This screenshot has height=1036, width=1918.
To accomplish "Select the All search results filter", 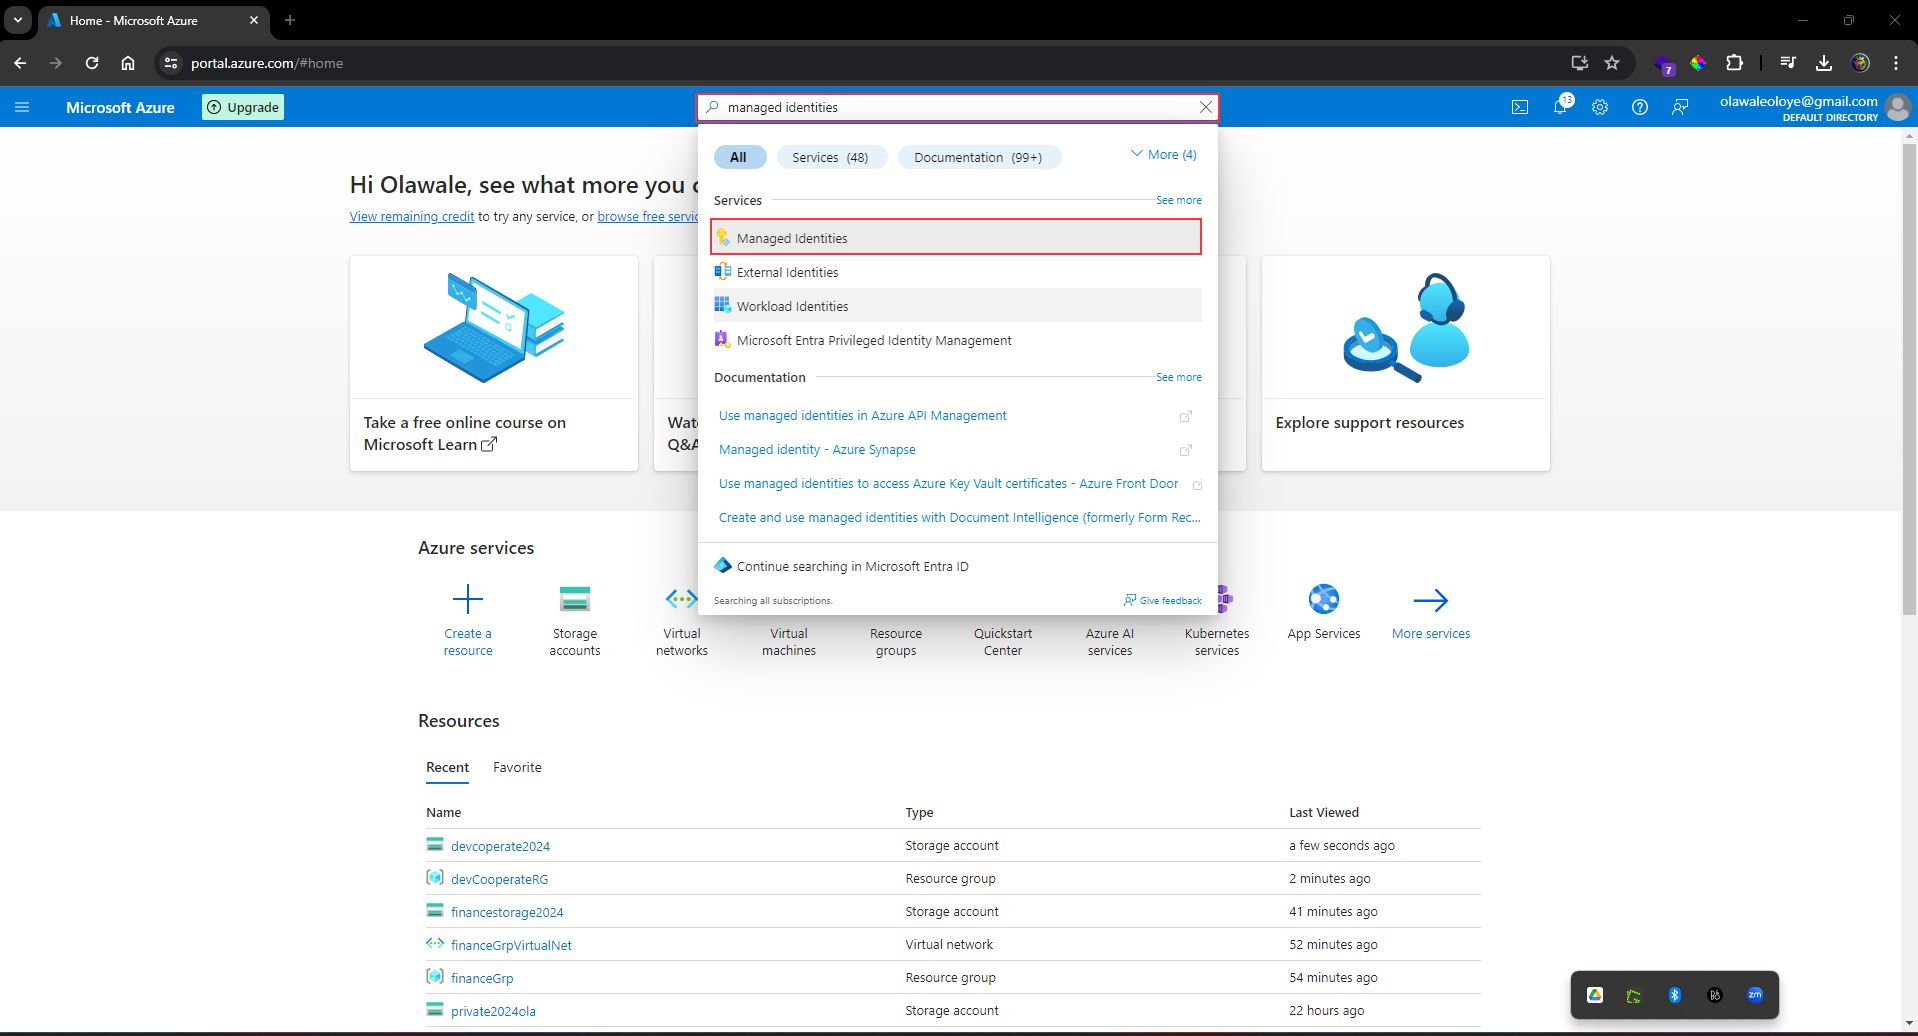I will click(x=739, y=157).
